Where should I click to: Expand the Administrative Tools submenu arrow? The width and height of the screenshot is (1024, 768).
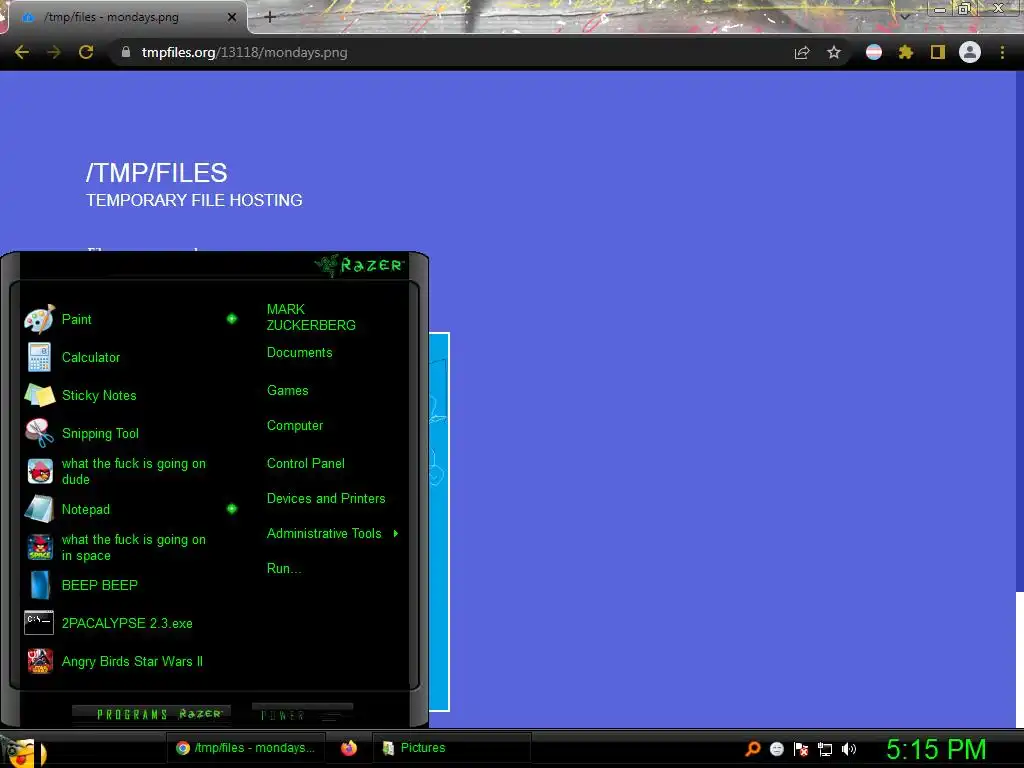pos(396,534)
